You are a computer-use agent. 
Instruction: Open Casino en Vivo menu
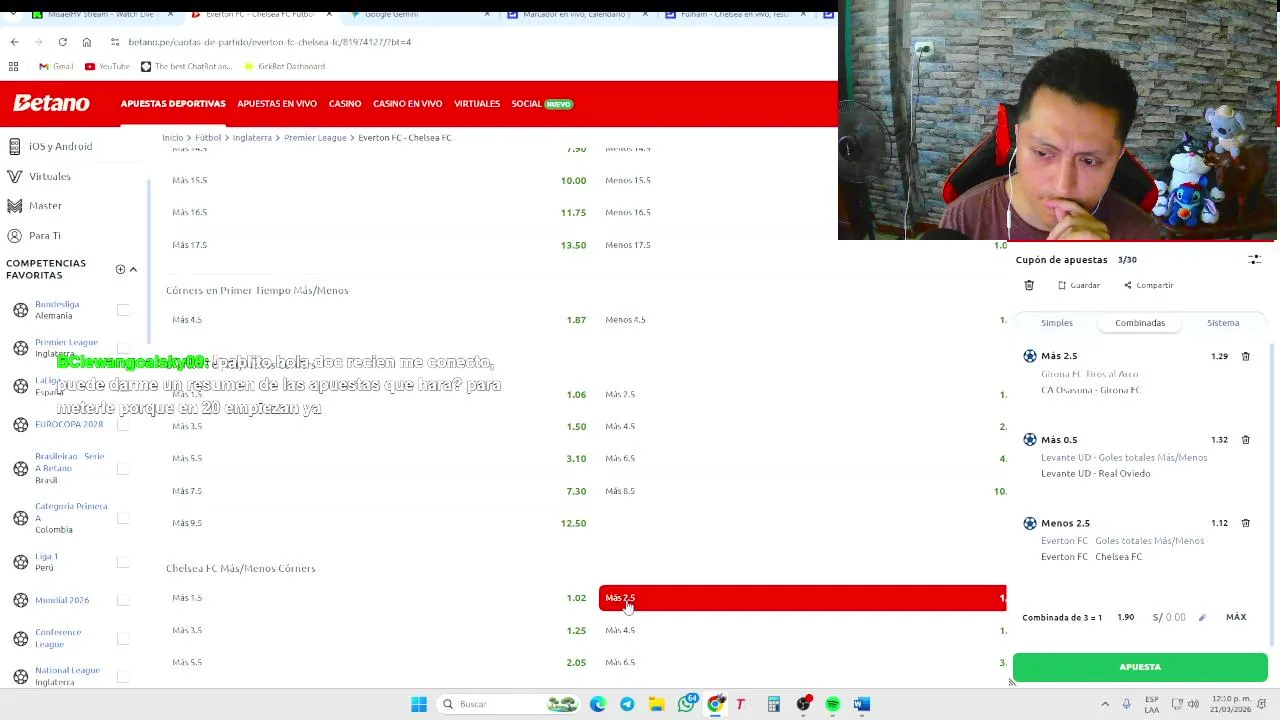pos(407,104)
